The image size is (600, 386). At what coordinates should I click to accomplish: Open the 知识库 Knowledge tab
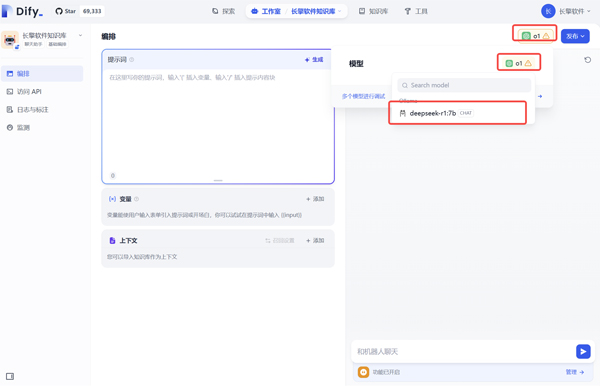pyautogui.click(x=373, y=11)
